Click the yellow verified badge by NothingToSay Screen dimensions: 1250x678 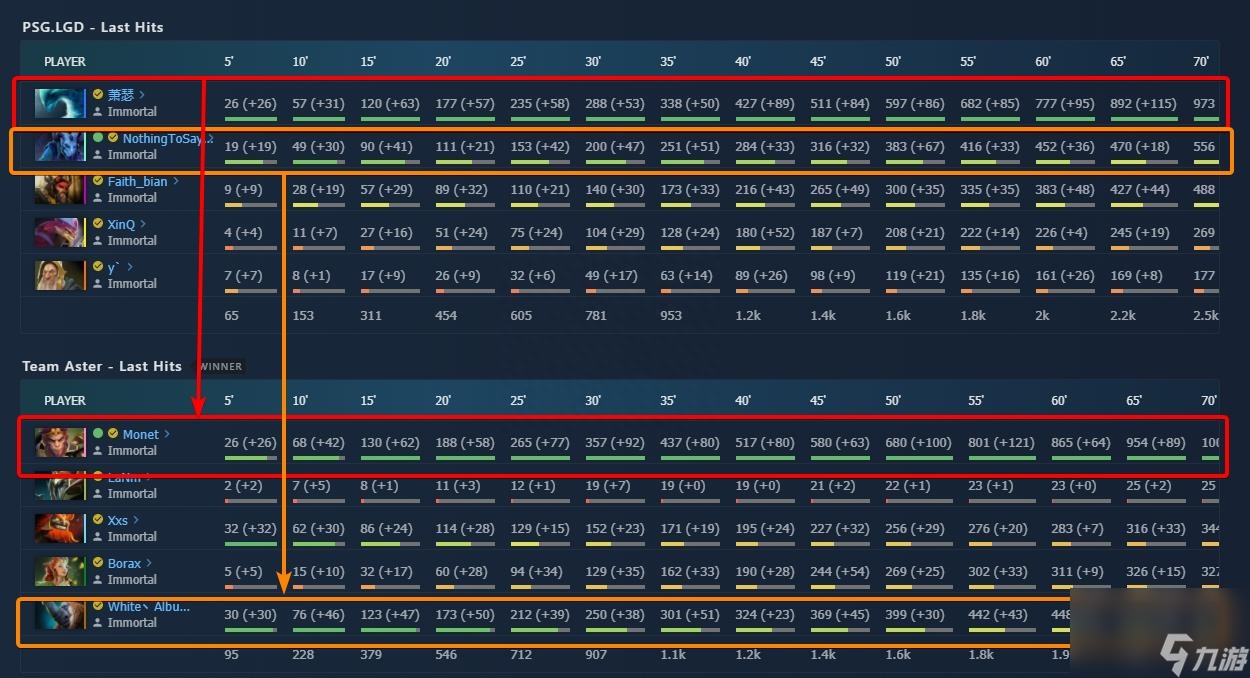coord(113,138)
